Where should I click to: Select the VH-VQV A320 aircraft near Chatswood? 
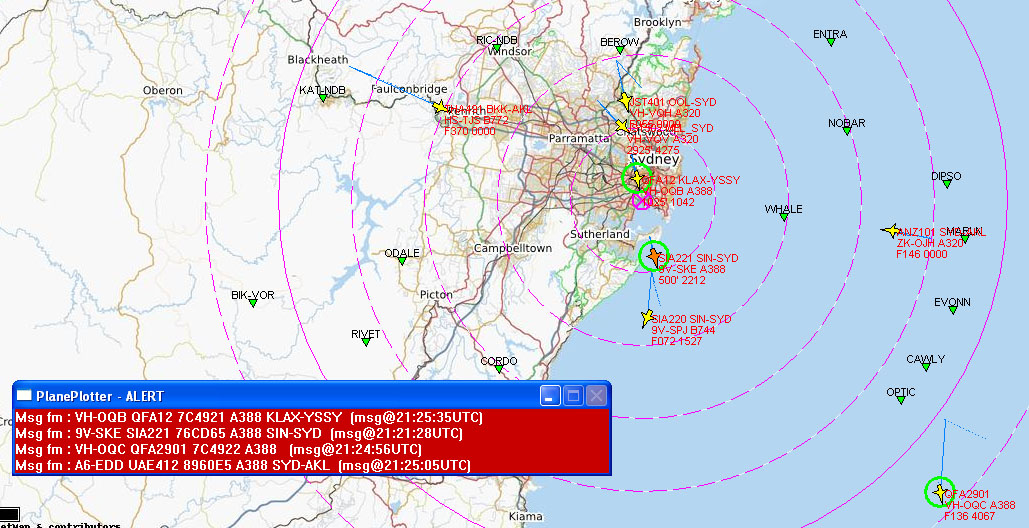coord(621,125)
